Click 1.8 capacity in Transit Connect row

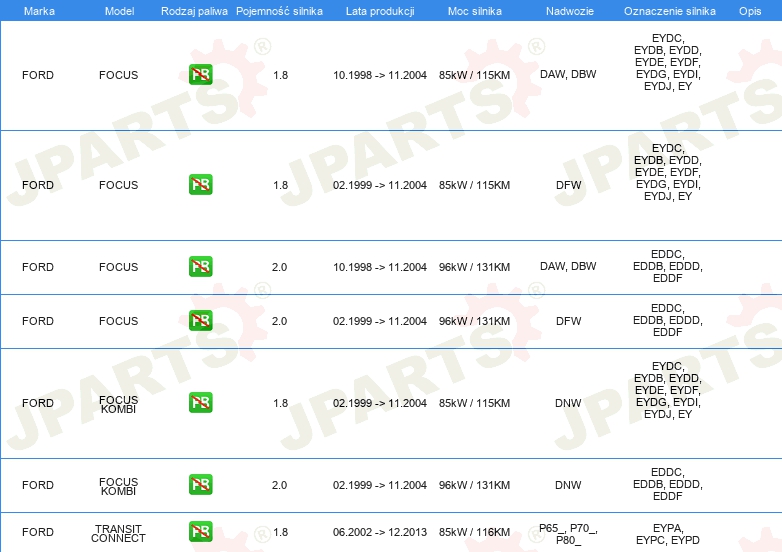point(280,532)
